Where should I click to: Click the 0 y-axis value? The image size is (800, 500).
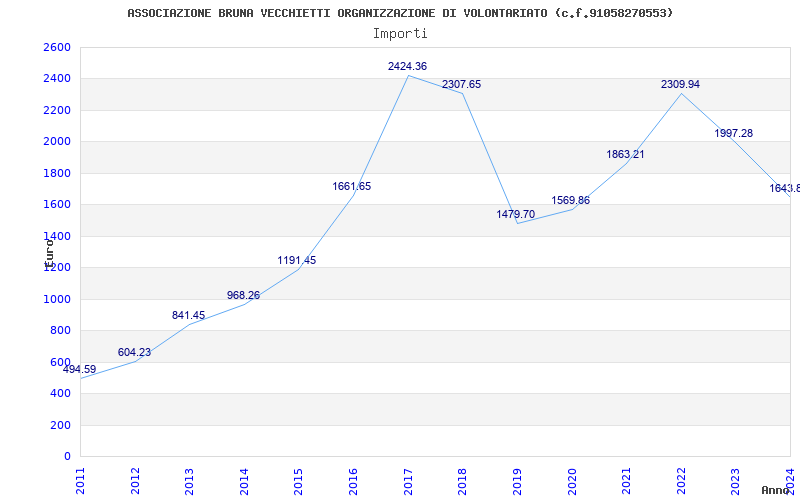pyautogui.click(x=67, y=457)
